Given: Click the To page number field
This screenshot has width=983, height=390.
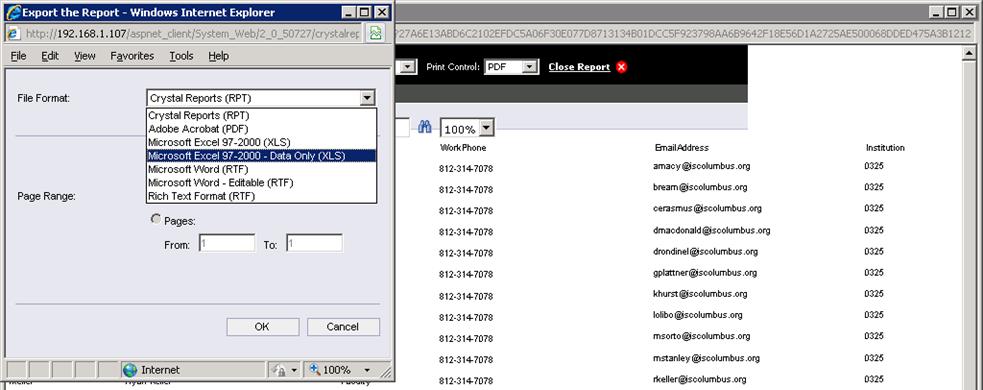Looking at the screenshot, I should coord(314,243).
